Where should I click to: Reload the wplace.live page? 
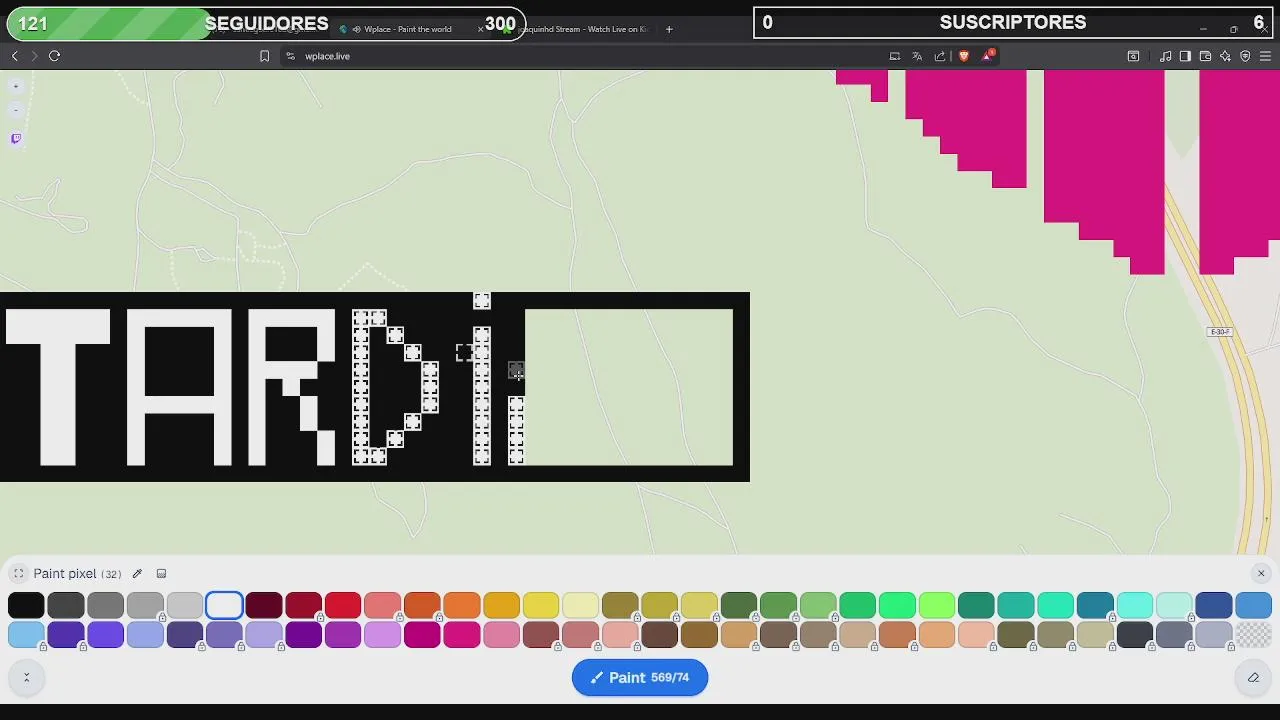click(x=55, y=56)
